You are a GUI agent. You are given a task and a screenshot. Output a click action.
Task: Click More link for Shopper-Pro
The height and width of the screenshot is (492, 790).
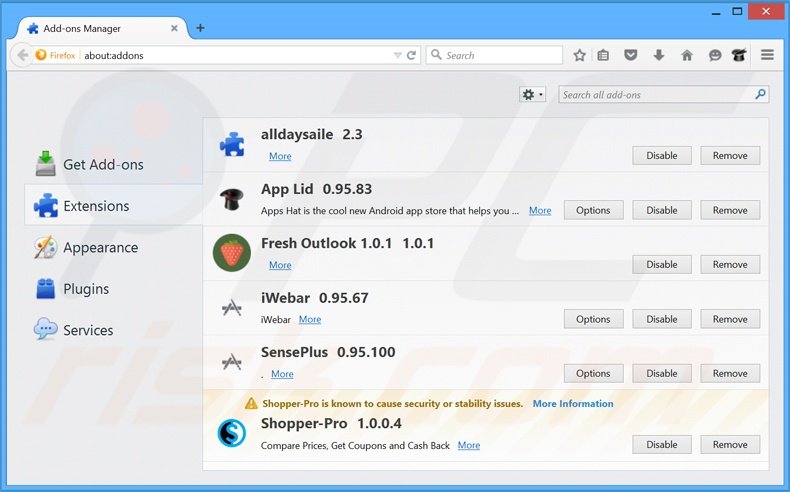click(469, 445)
